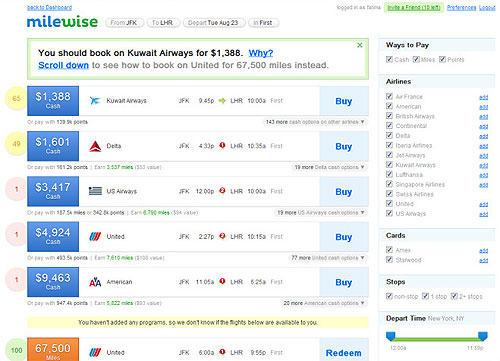Buy the Kuwait Airways $1,388 flight

(x=344, y=101)
